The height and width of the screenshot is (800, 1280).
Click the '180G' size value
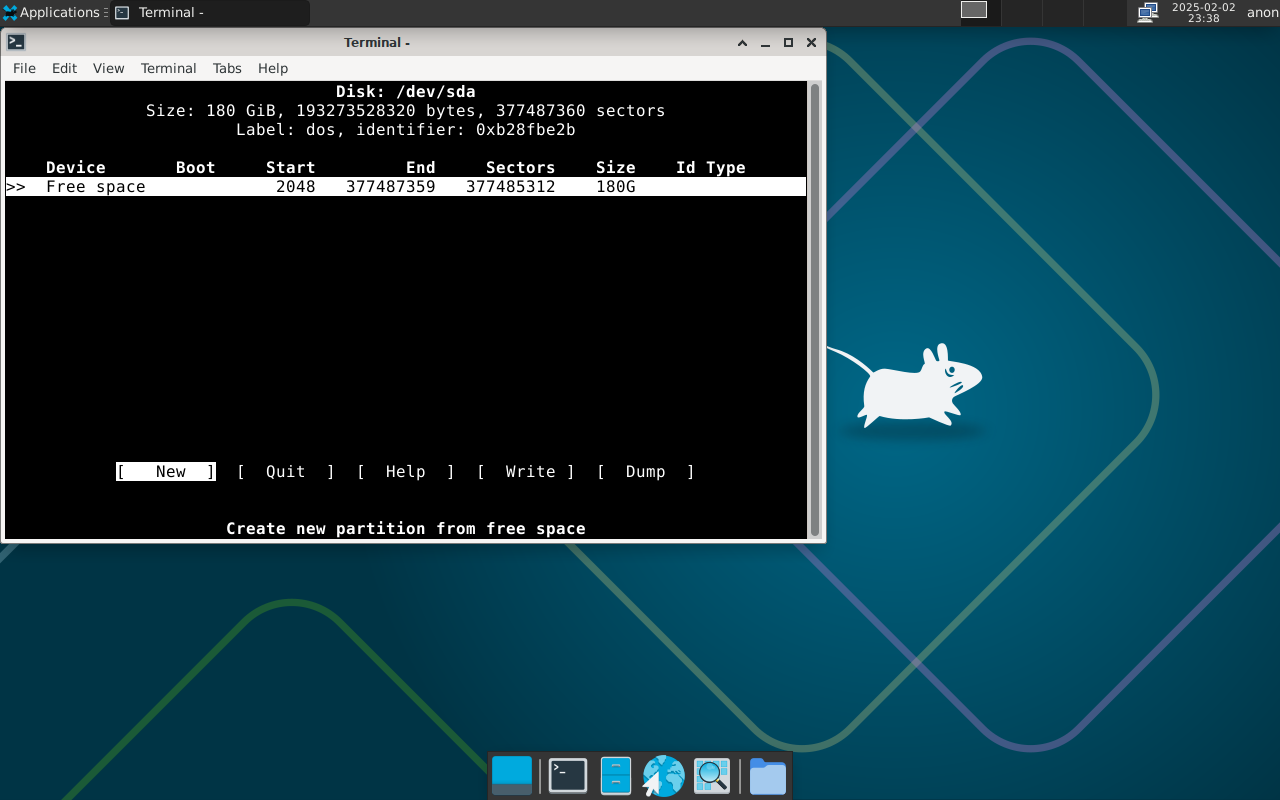click(616, 187)
